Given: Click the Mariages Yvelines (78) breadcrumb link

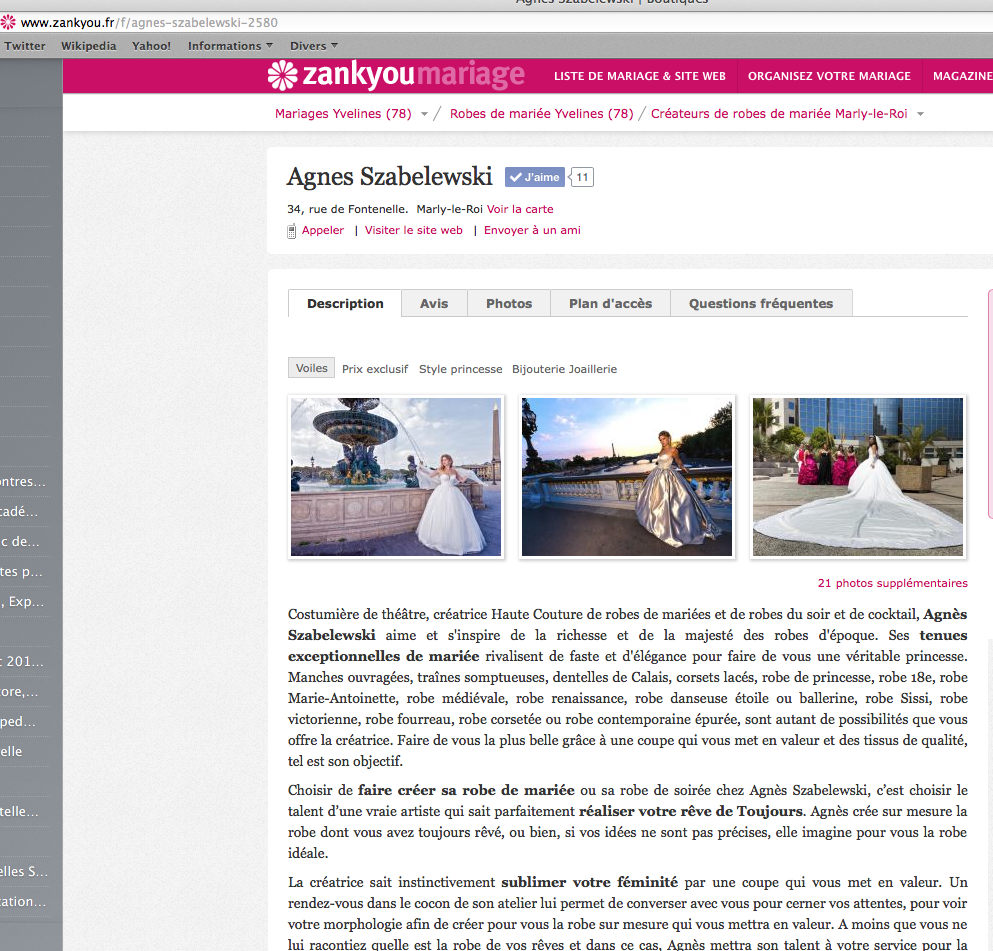Looking at the screenshot, I should click(343, 114).
